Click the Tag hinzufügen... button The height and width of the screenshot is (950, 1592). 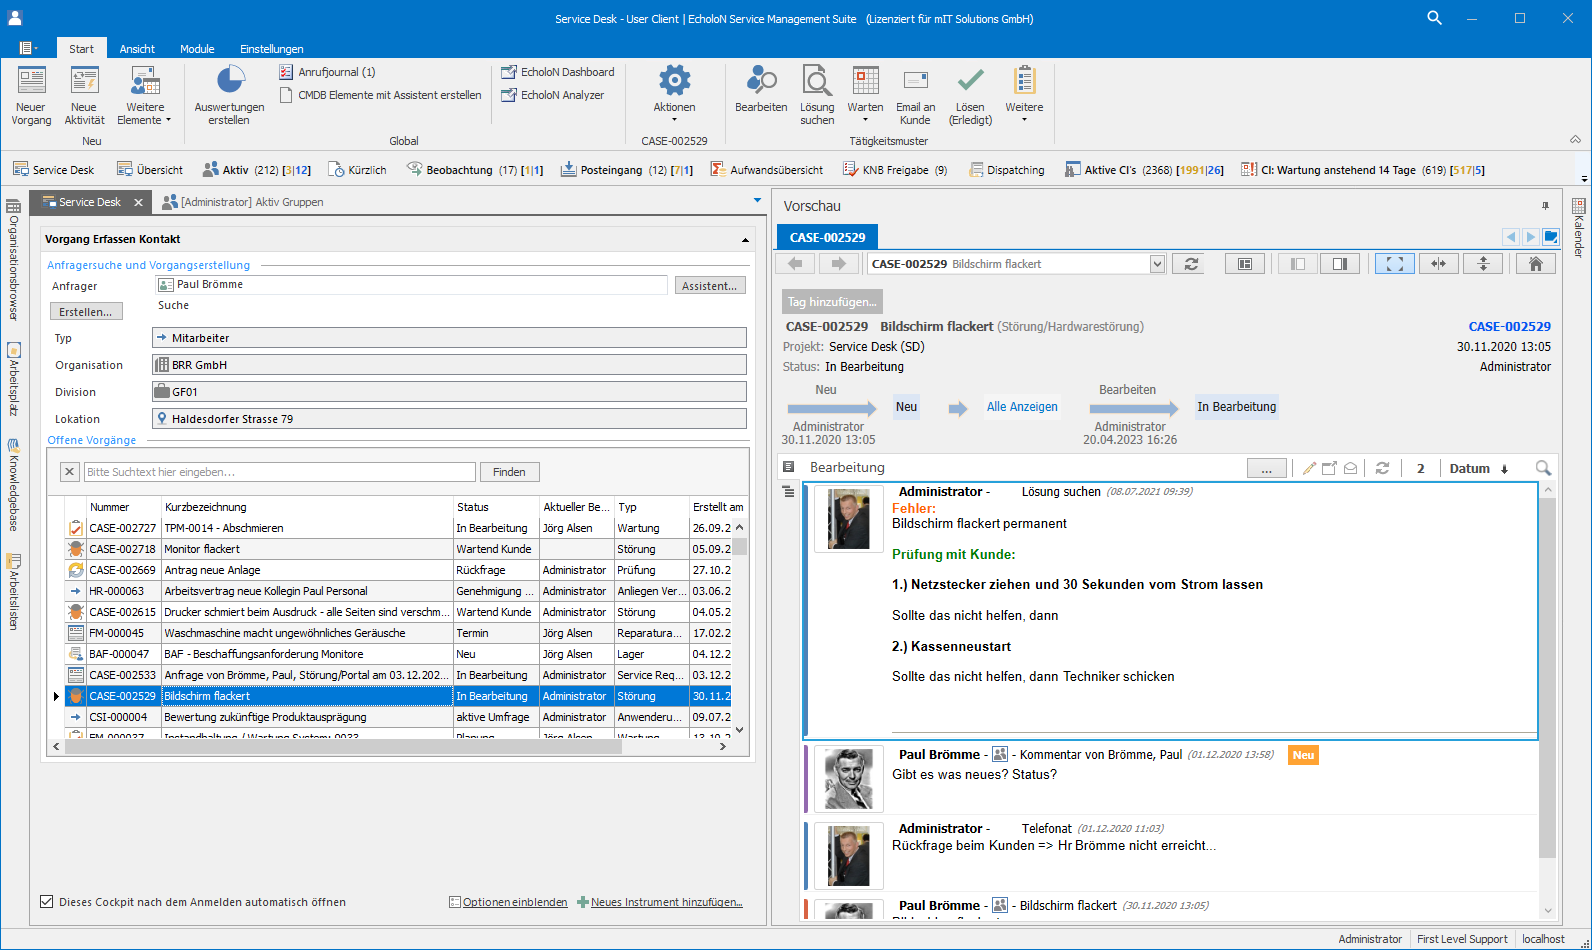coord(832,301)
